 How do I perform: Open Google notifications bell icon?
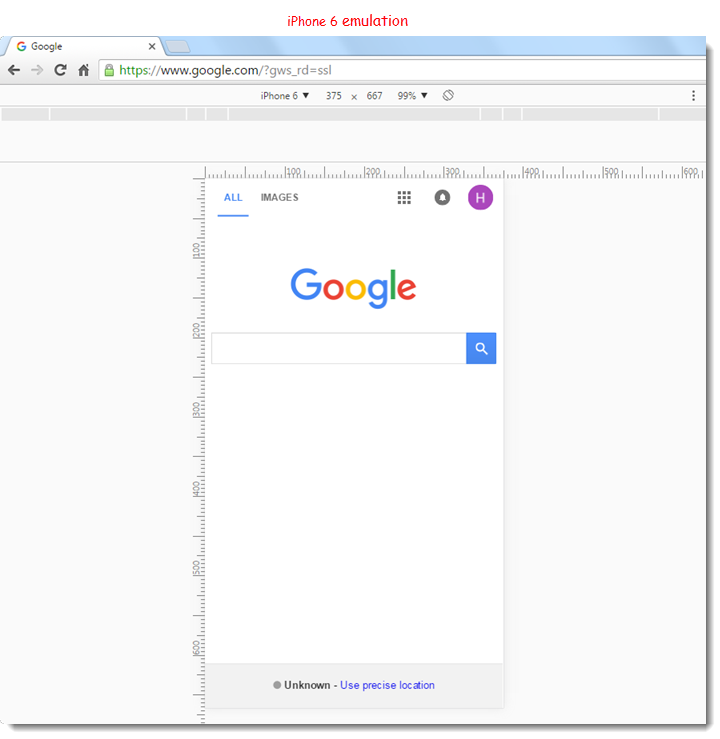(x=442, y=197)
